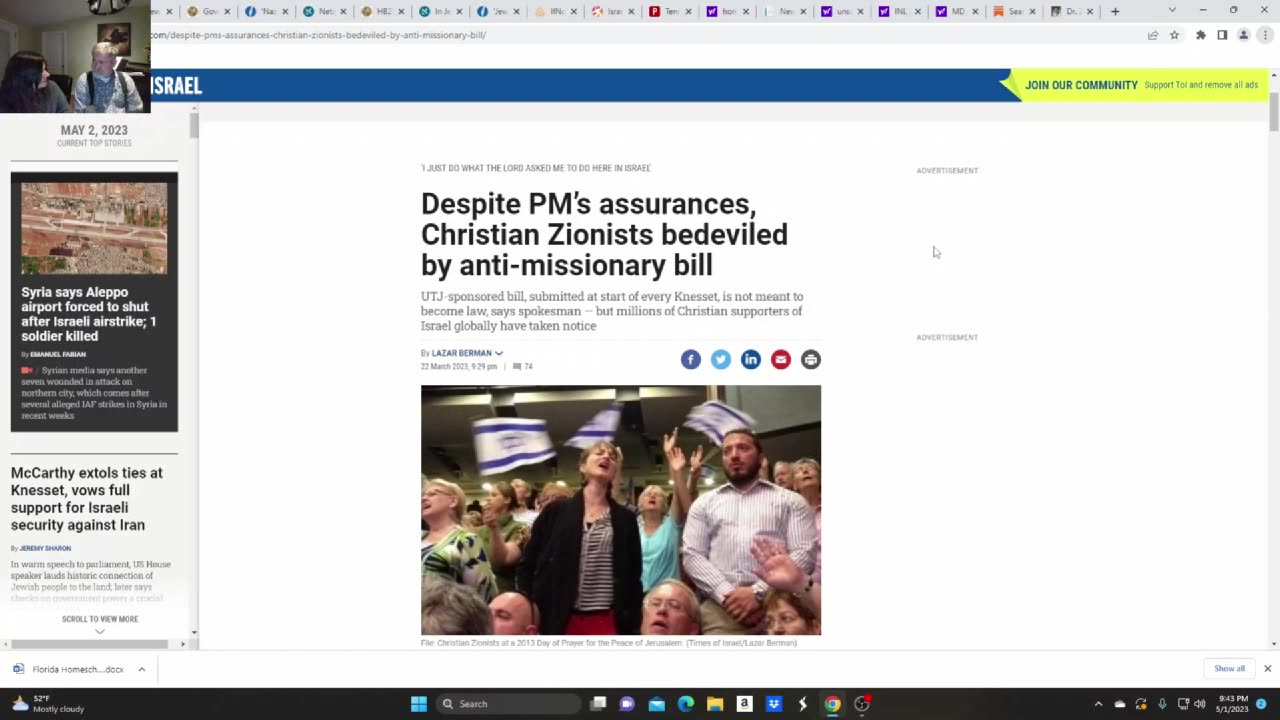Open the Chrome three-dot menu

tap(1263, 35)
